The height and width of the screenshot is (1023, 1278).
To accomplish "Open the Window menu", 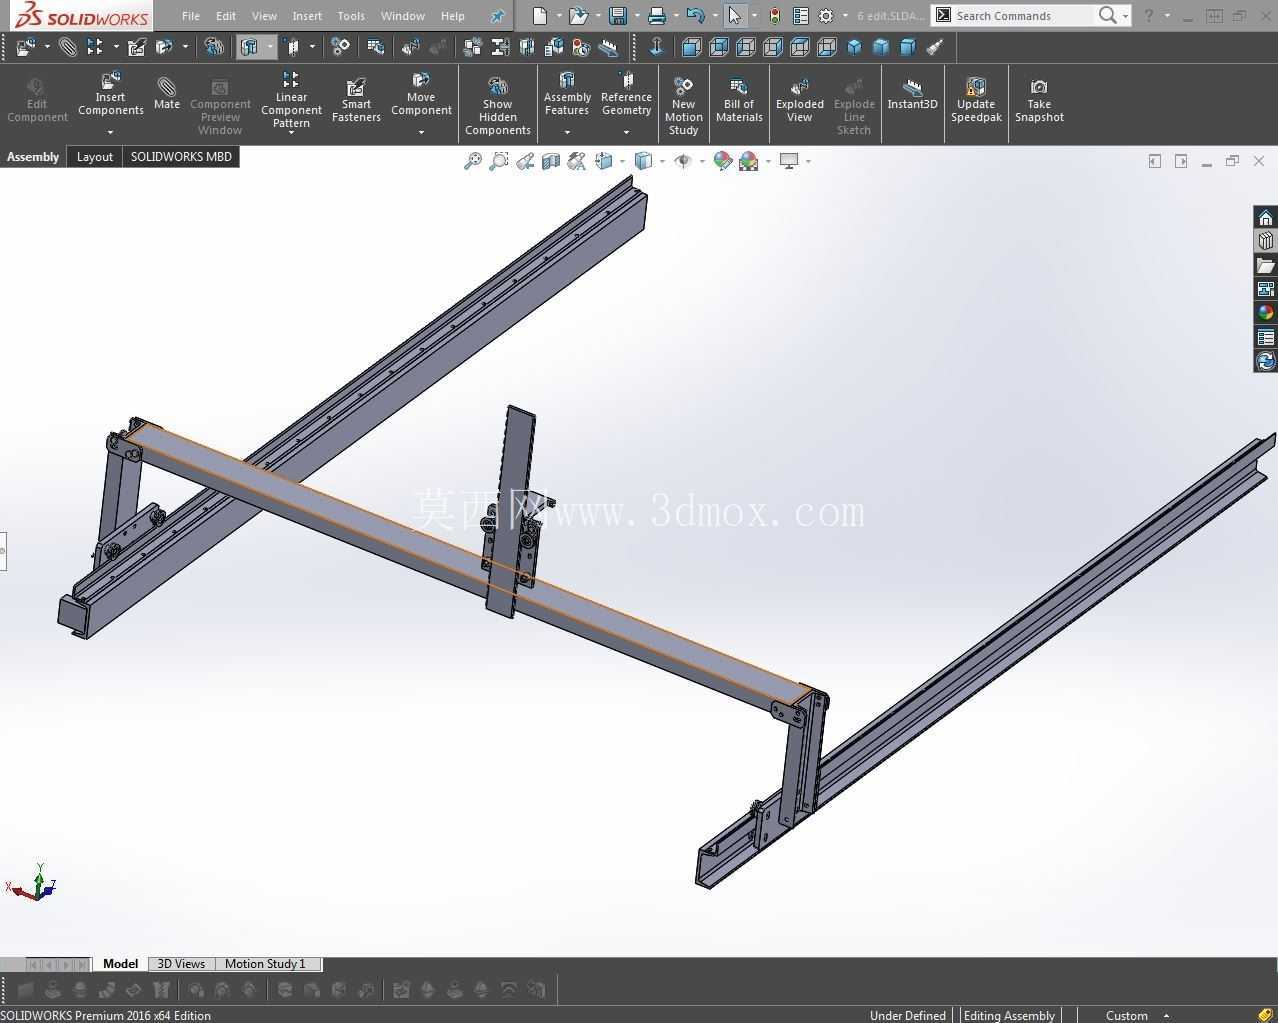I will [403, 16].
